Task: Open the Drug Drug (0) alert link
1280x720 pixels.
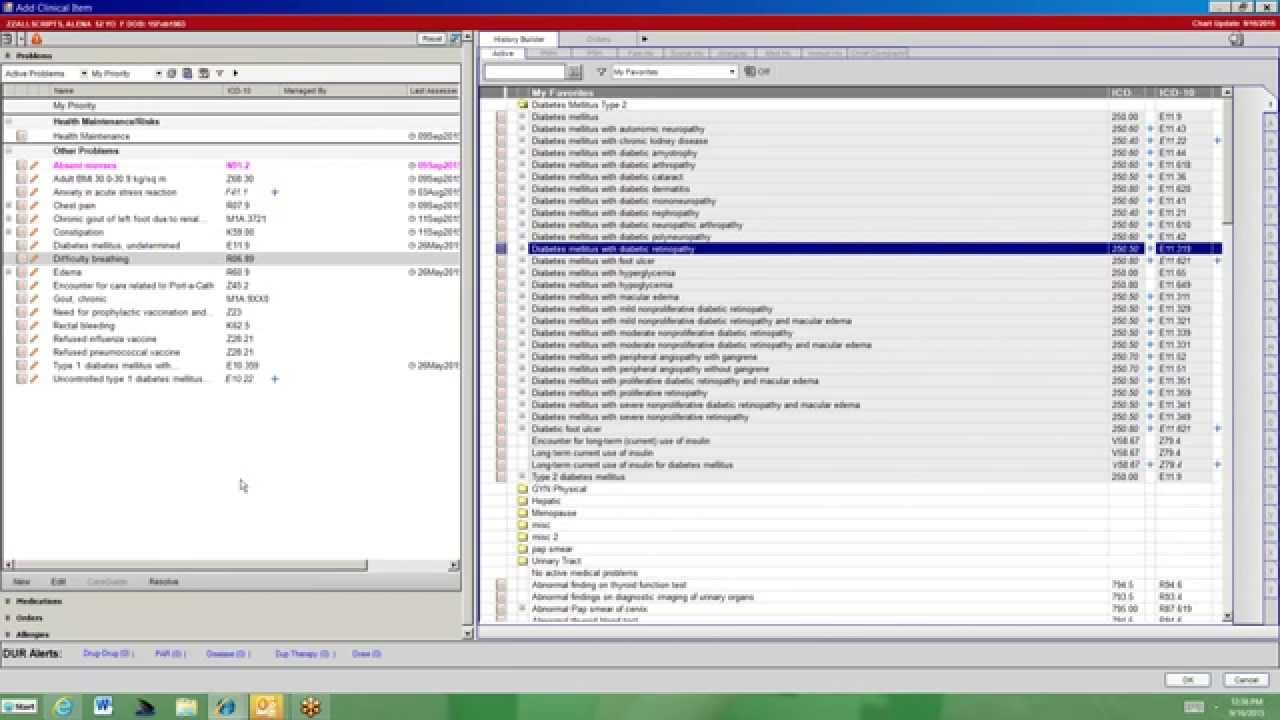Action: pyautogui.click(x=107, y=654)
